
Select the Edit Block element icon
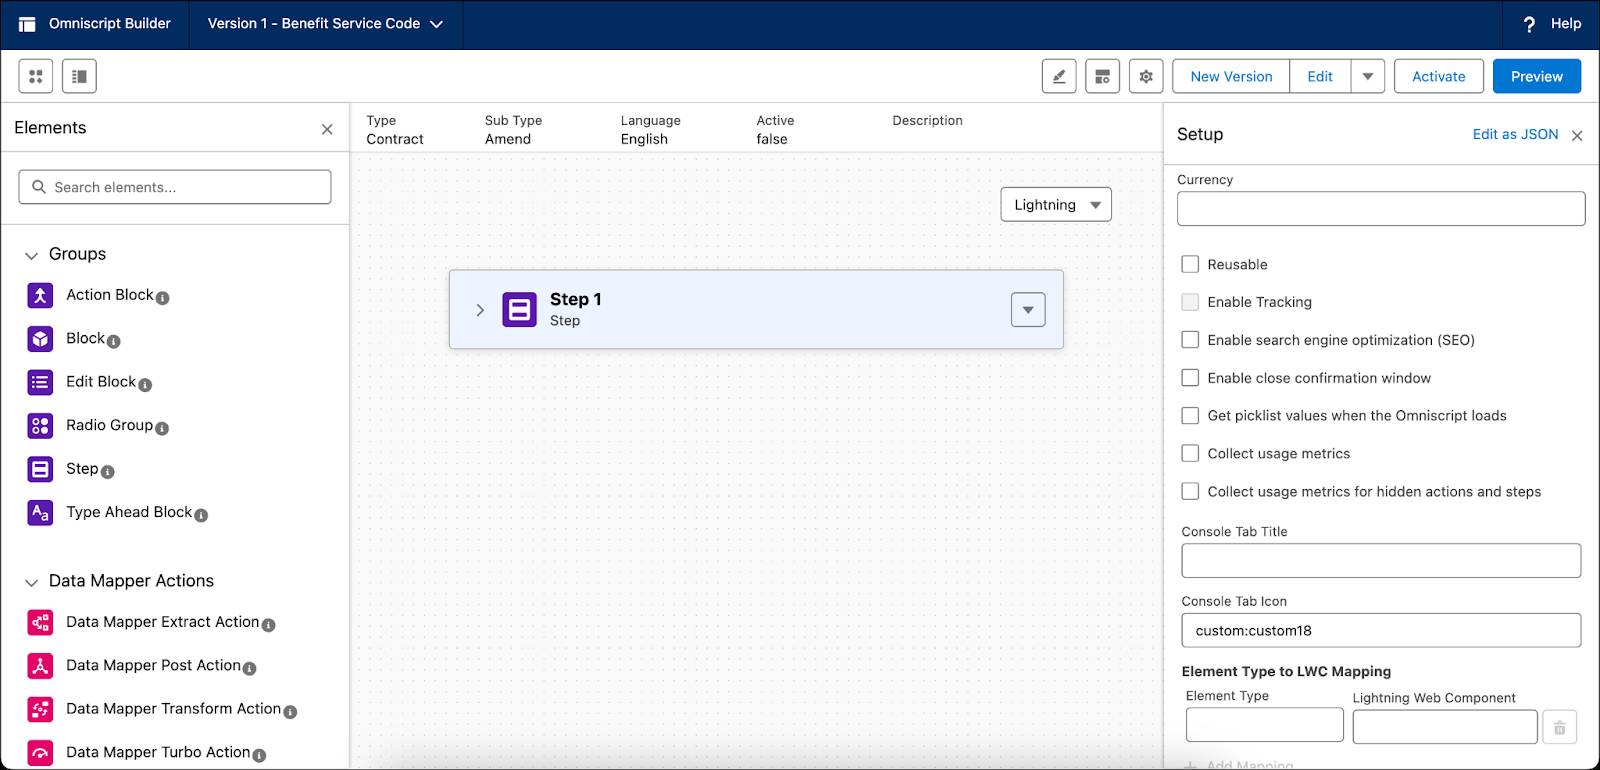pyautogui.click(x=40, y=382)
